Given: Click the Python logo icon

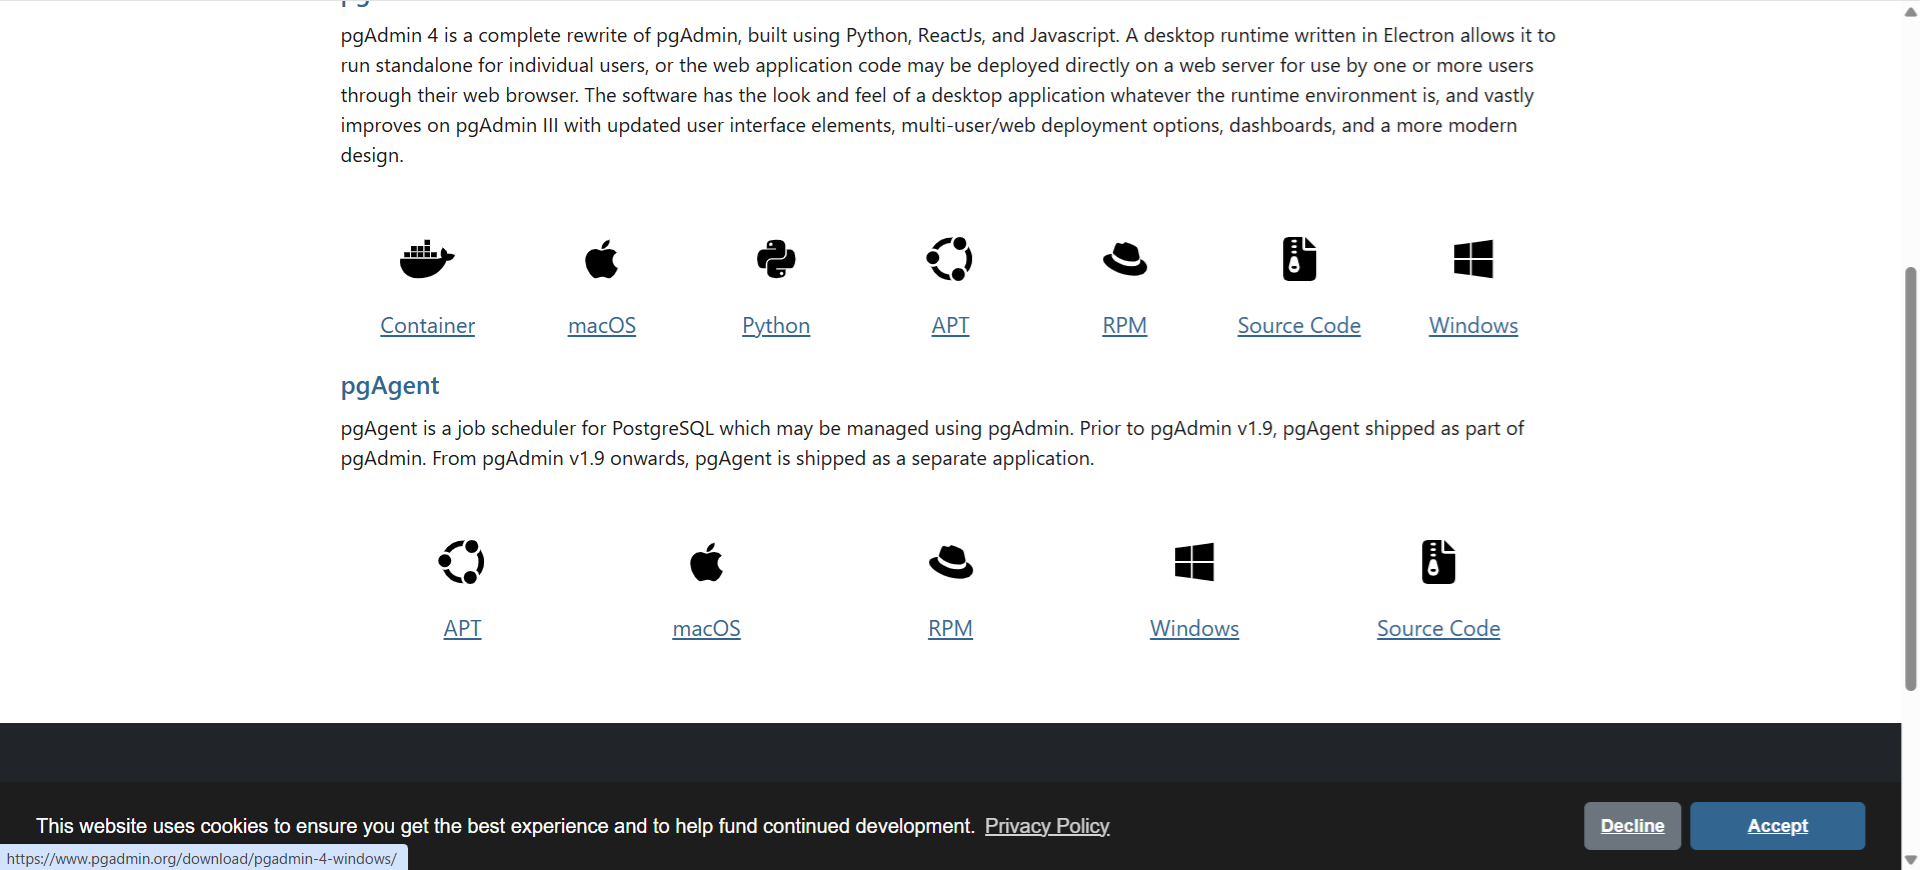Looking at the screenshot, I should tap(776, 259).
